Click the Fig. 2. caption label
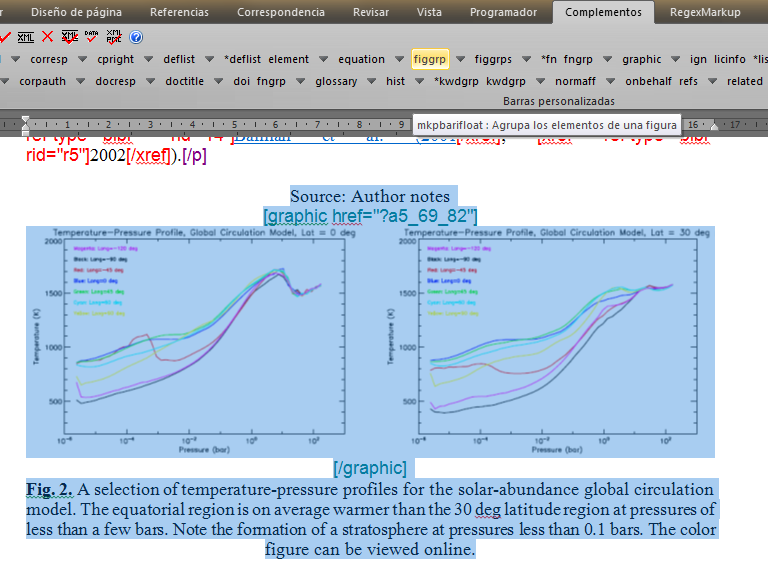768x578 pixels. click(x=49, y=489)
